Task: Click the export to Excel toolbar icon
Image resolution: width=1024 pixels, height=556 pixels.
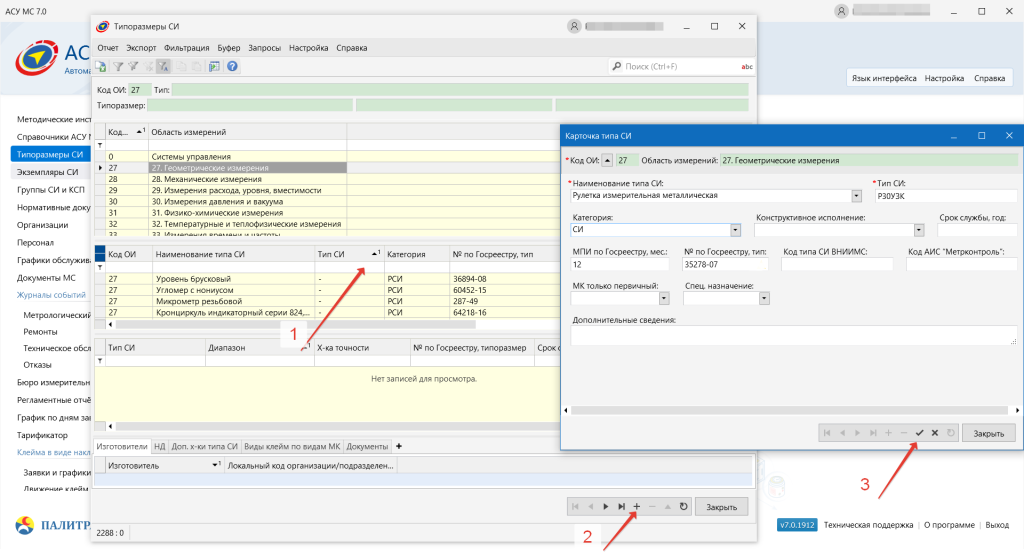Action: (101, 67)
